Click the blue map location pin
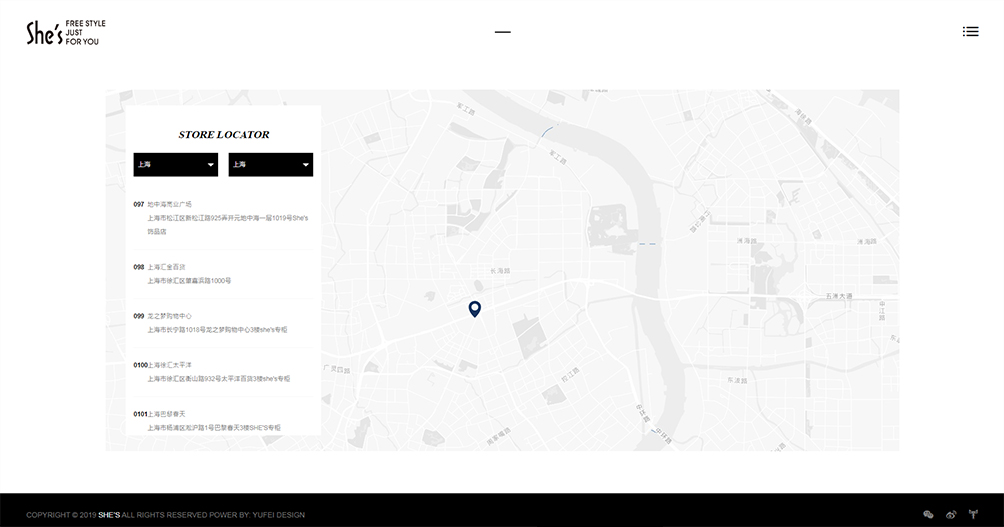 point(475,308)
